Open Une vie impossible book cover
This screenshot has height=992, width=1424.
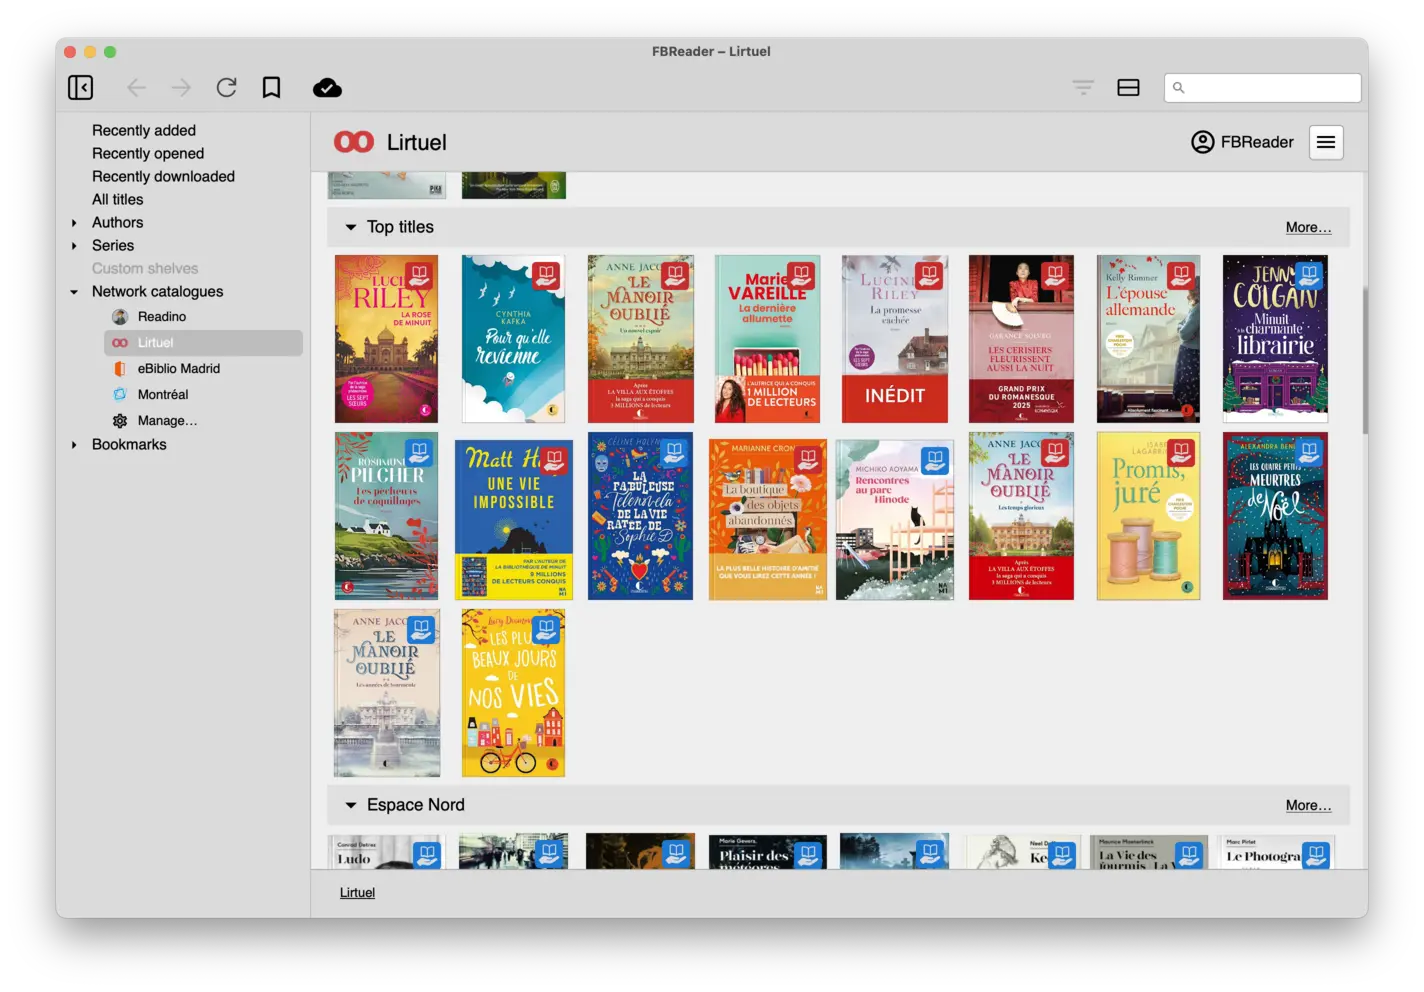pos(513,520)
